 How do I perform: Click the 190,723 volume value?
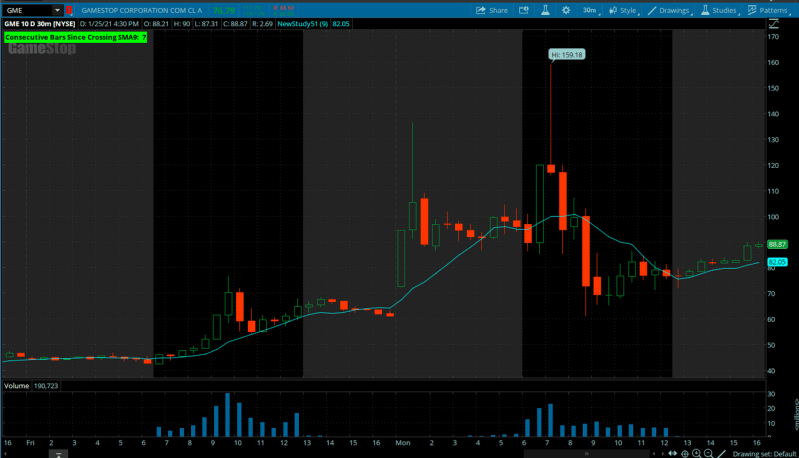click(46, 386)
